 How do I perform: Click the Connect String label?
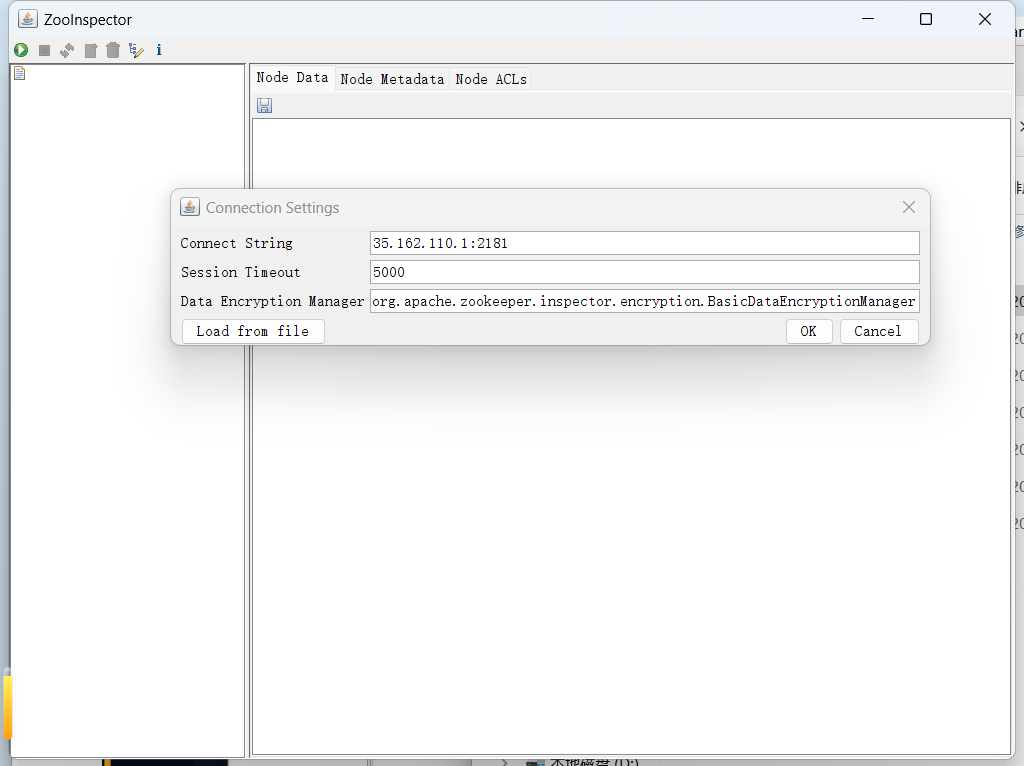[236, 243]
